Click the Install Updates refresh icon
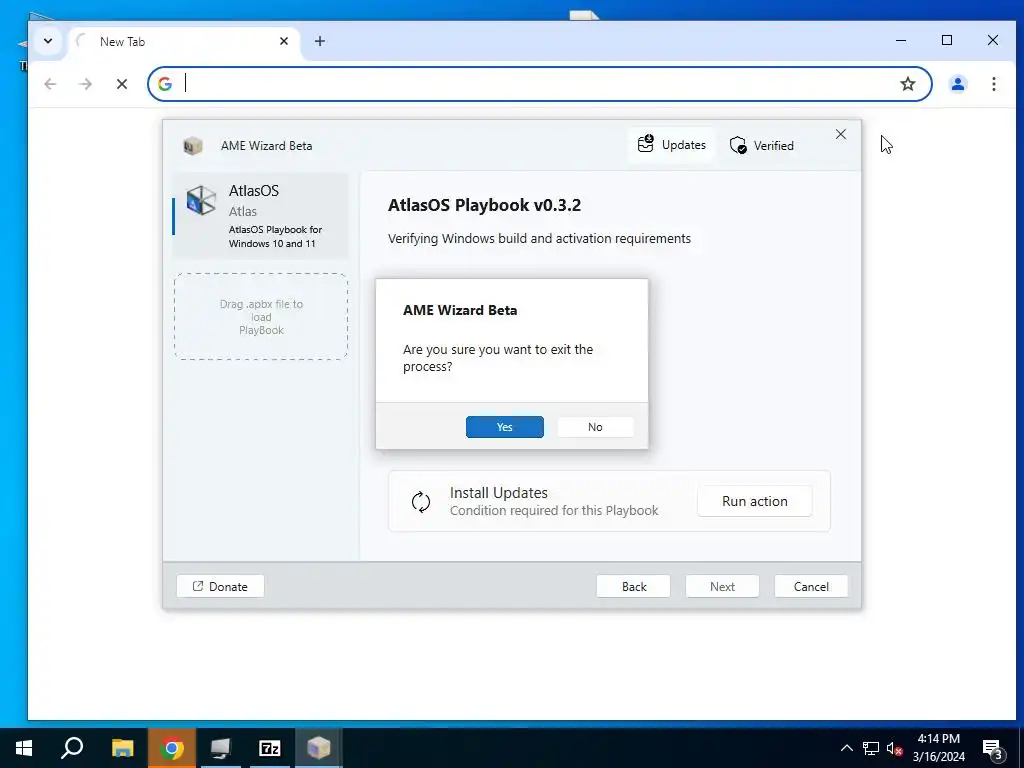Image resolution: width=1024 pixels, height=768 pixels. [x=421, y=502]
